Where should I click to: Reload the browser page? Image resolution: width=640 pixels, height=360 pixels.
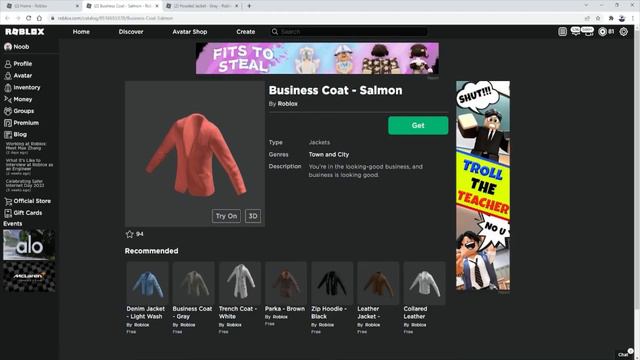click(x=29, y=18)
